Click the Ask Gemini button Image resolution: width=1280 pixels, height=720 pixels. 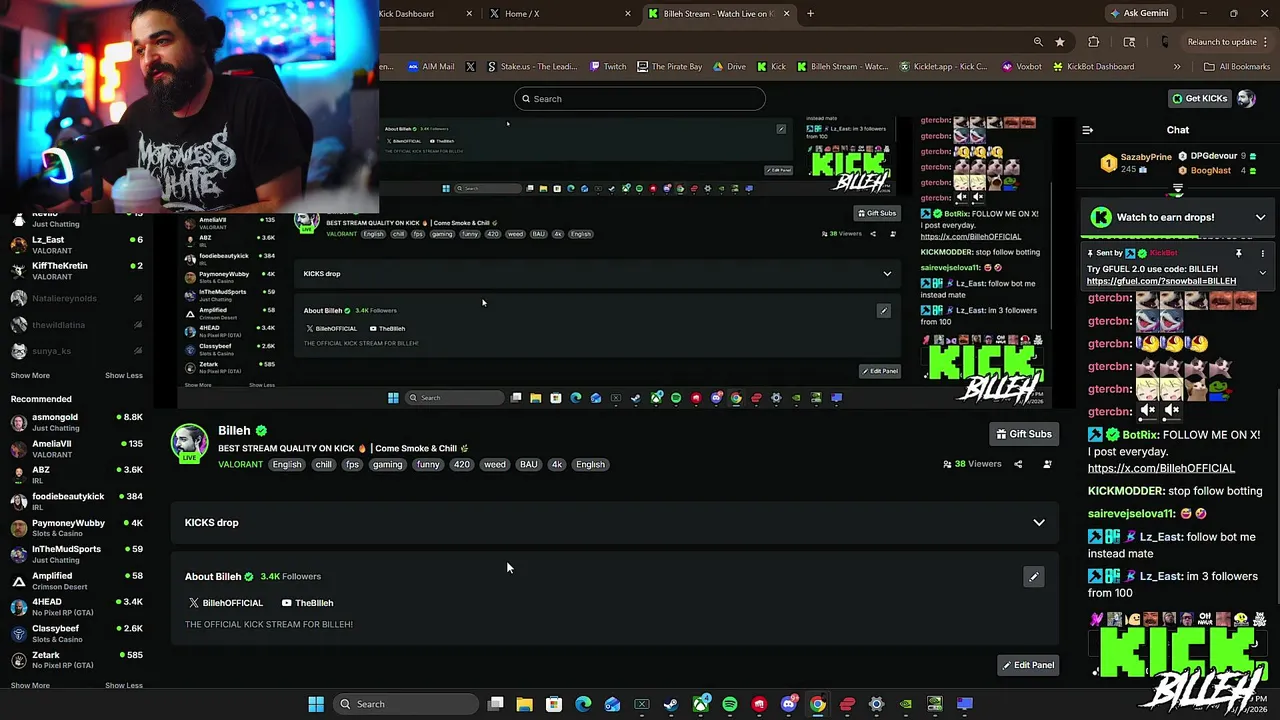pyautogui.click(x=1138, y=14)
